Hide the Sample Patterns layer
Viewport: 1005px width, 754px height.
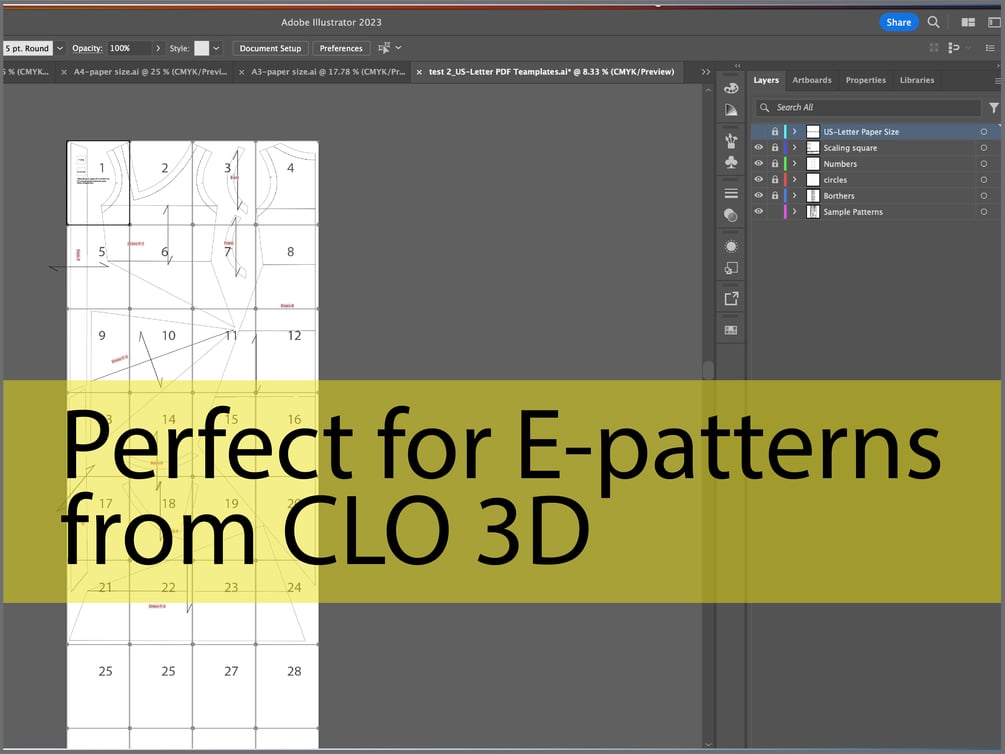click(x=759, y=212)
